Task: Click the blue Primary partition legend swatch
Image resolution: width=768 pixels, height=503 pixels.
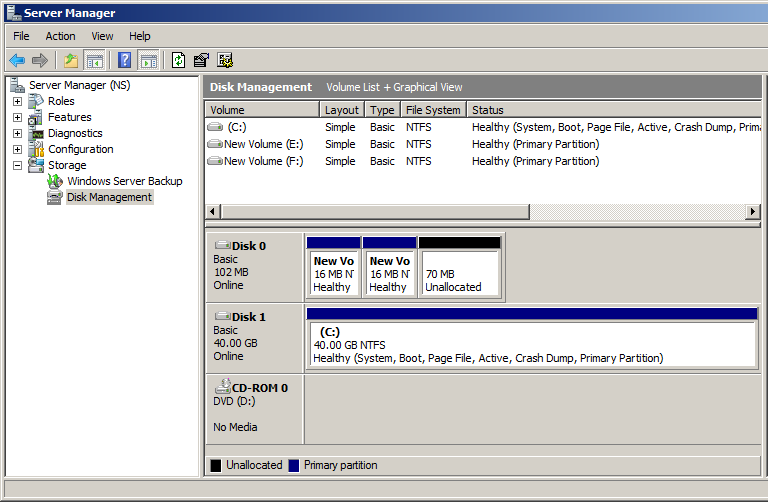Action: coord(293,465)
